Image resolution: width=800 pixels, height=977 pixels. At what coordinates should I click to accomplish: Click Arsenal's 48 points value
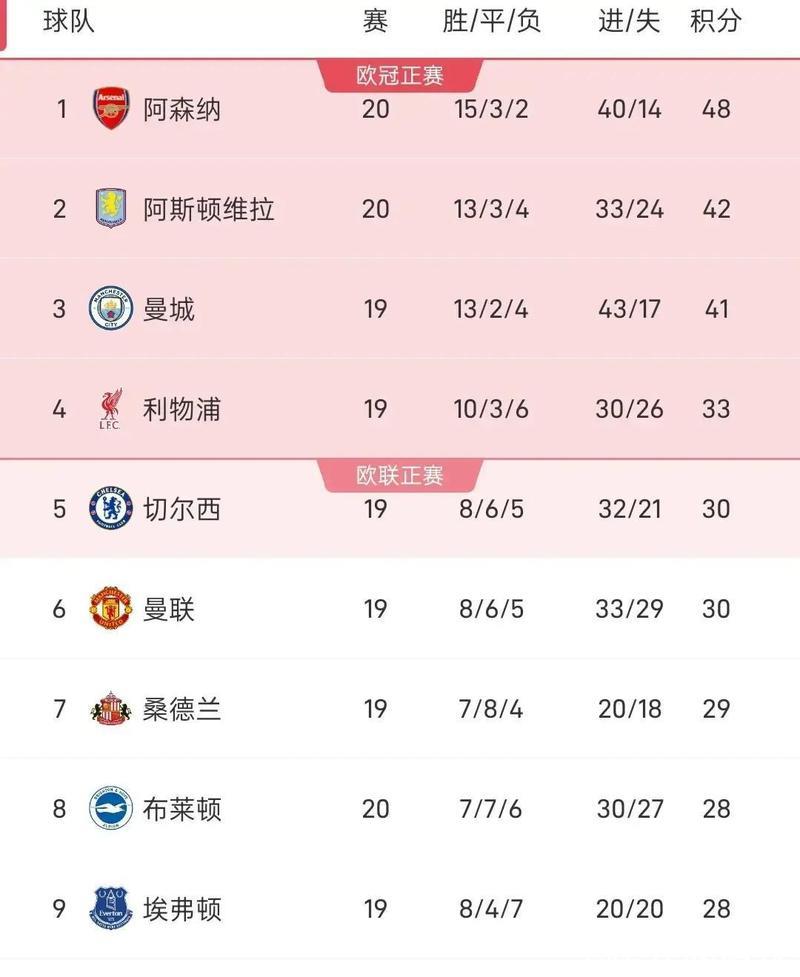716,108
